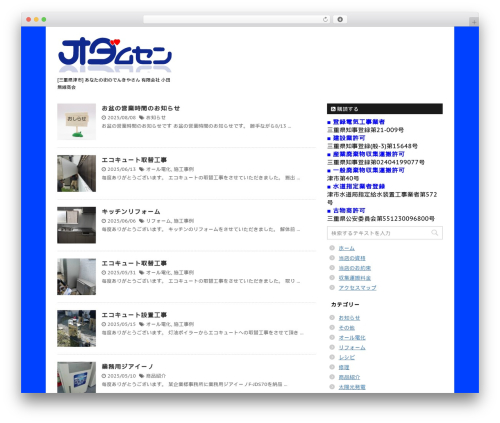The height and width of the screenshot is (423, 500).
Task: Click the clock icon next to date 2025/06/13
Action: tap(104, 169)
